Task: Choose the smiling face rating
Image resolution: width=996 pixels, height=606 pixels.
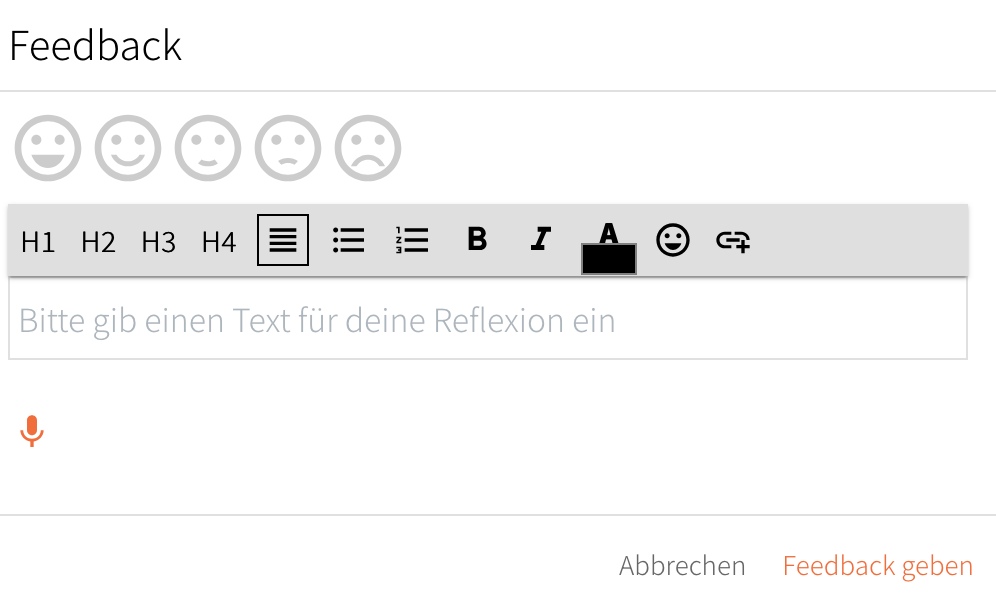Action: (128, 148)
